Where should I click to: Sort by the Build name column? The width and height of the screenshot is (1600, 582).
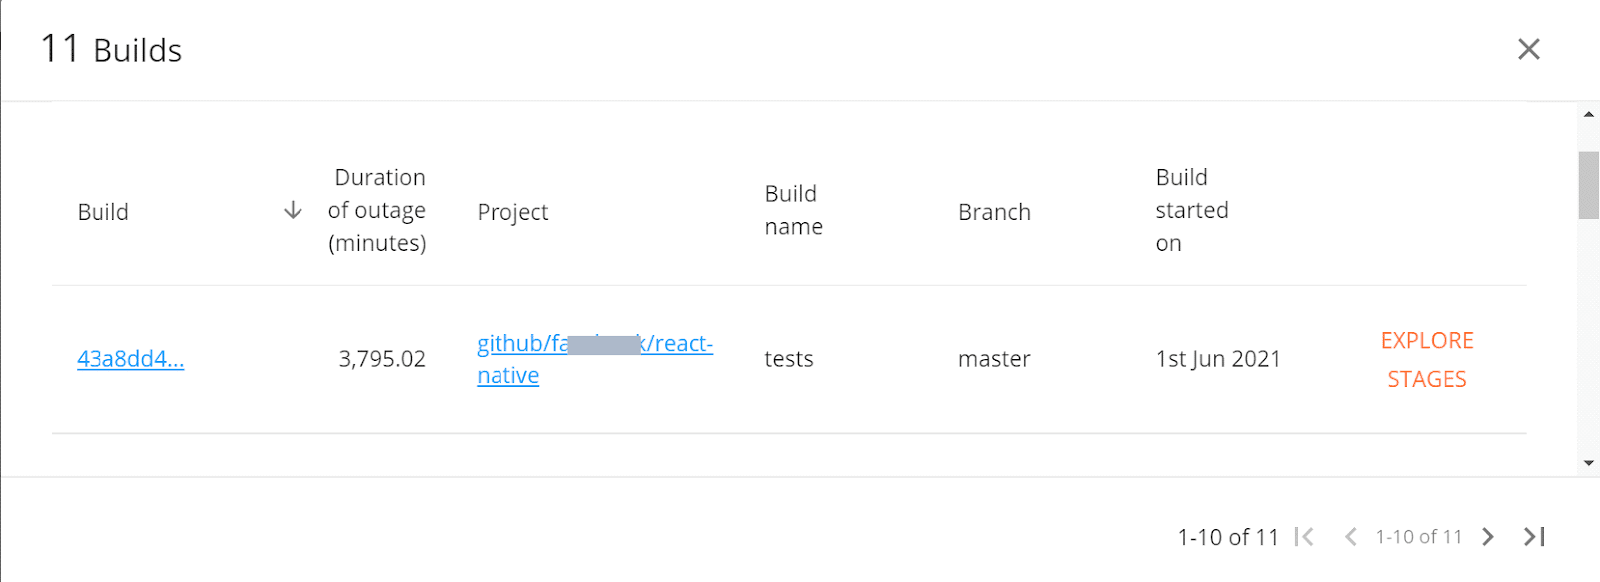point(793,210)
